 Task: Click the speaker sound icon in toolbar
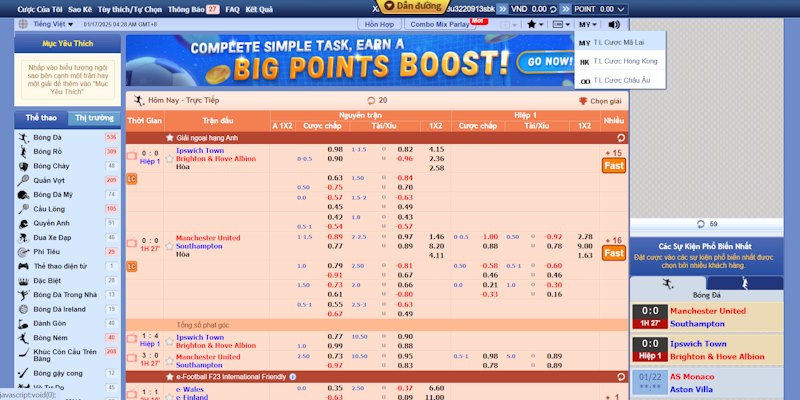point(613,23)
